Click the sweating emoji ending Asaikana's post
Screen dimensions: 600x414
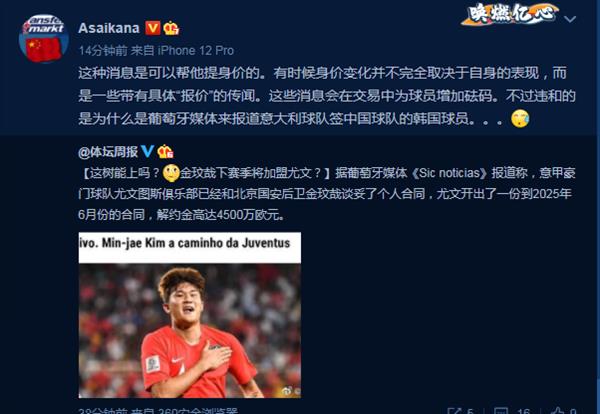[x=520, y=119]
